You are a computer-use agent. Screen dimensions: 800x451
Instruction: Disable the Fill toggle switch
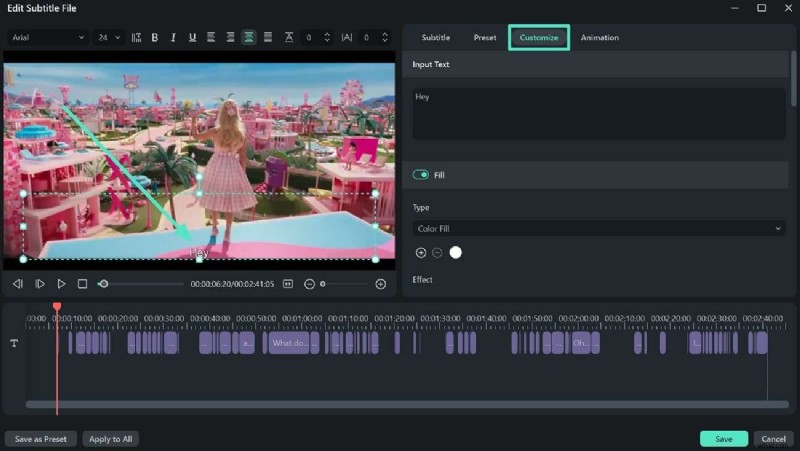421,175
